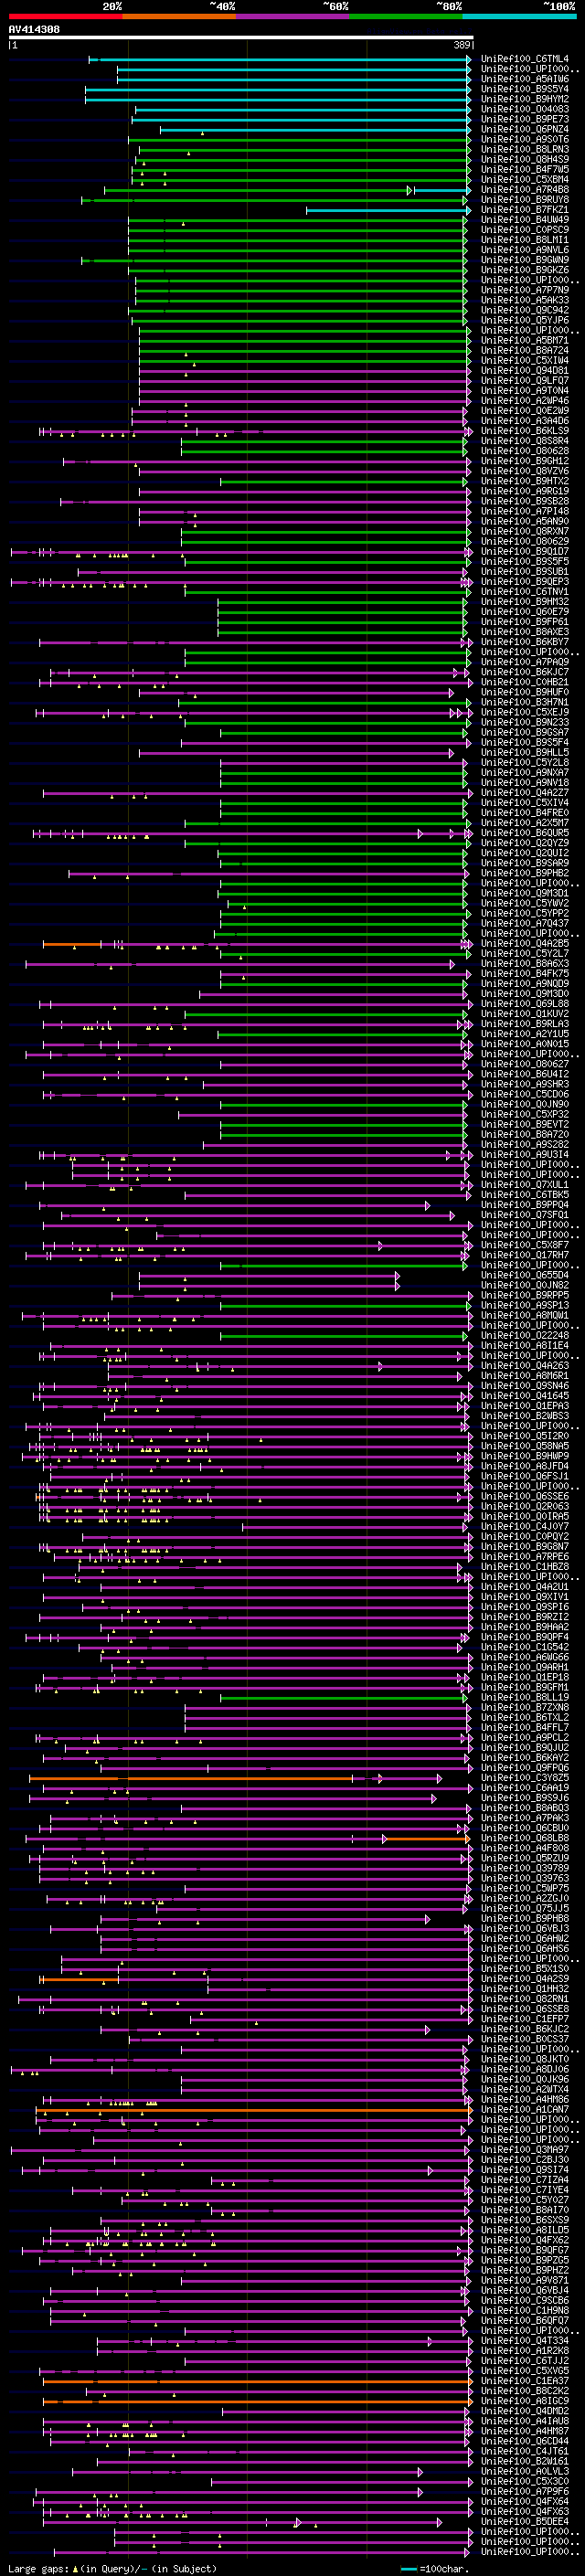Click the UniRef100_C5XEJ9 label
The width and height of the screenshot is (585, 2576).
[x=524, y=712]
